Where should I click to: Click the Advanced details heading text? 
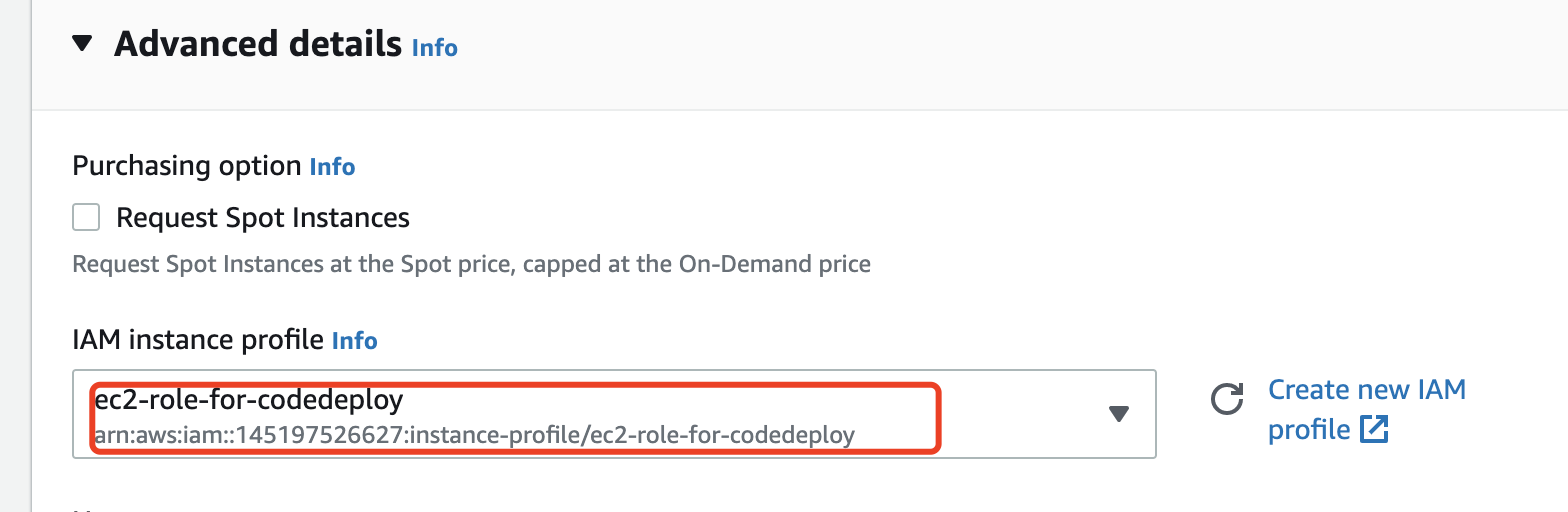coord(258,44)
